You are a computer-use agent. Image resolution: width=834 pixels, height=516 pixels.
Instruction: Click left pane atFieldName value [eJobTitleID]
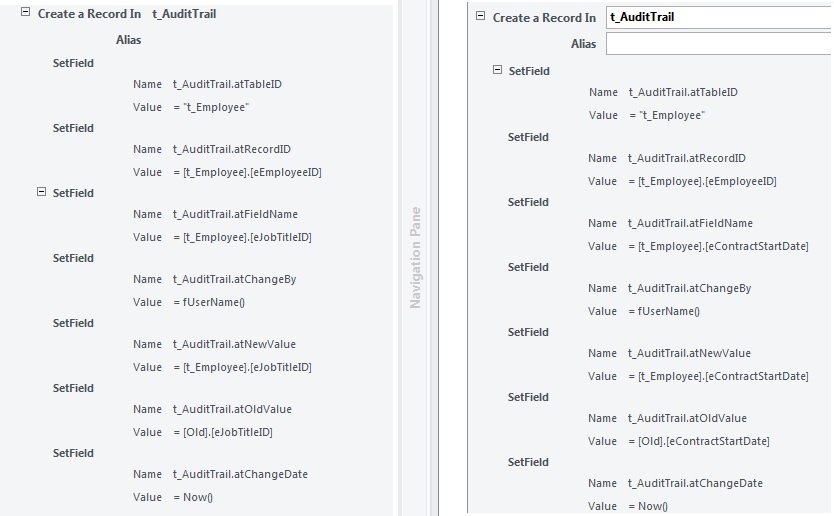(247, 237)
